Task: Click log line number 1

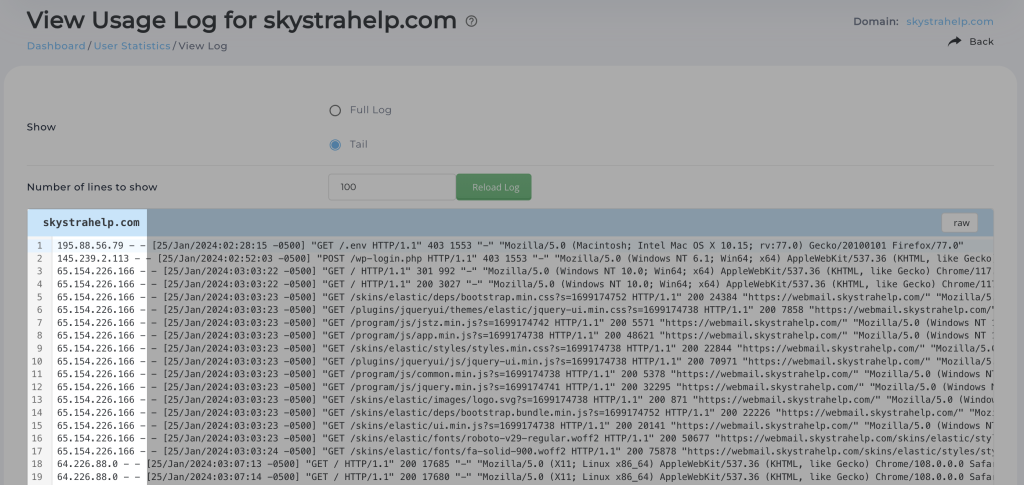Action: [x=40, y=245]
